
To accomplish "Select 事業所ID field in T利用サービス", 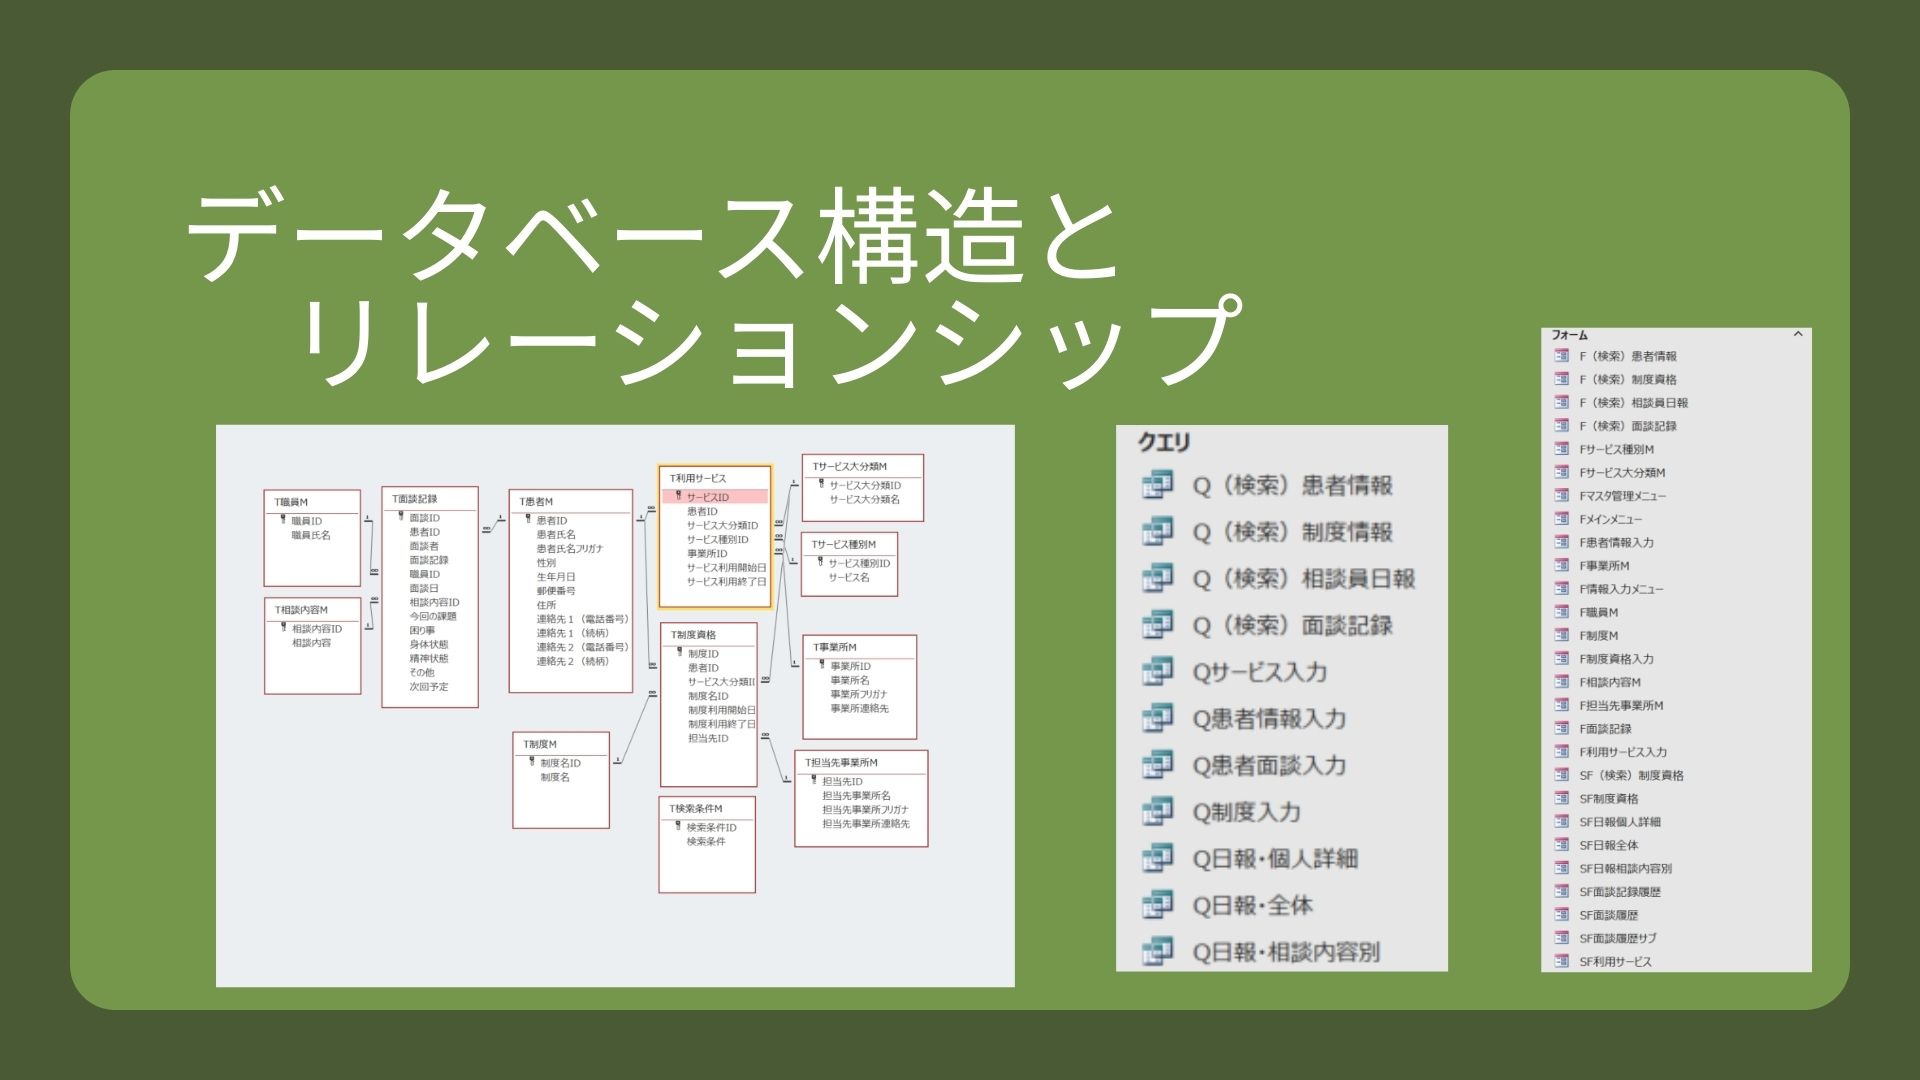I will coord(707,553).
